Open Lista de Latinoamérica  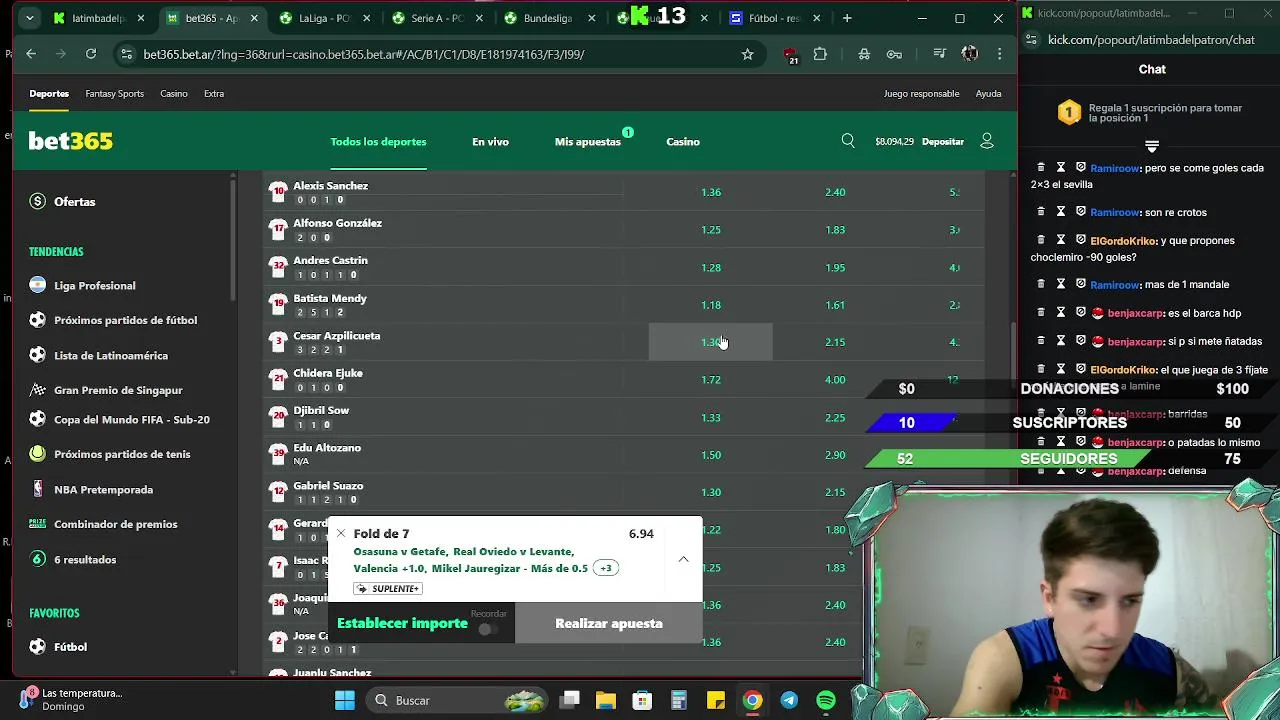(111, 355)
